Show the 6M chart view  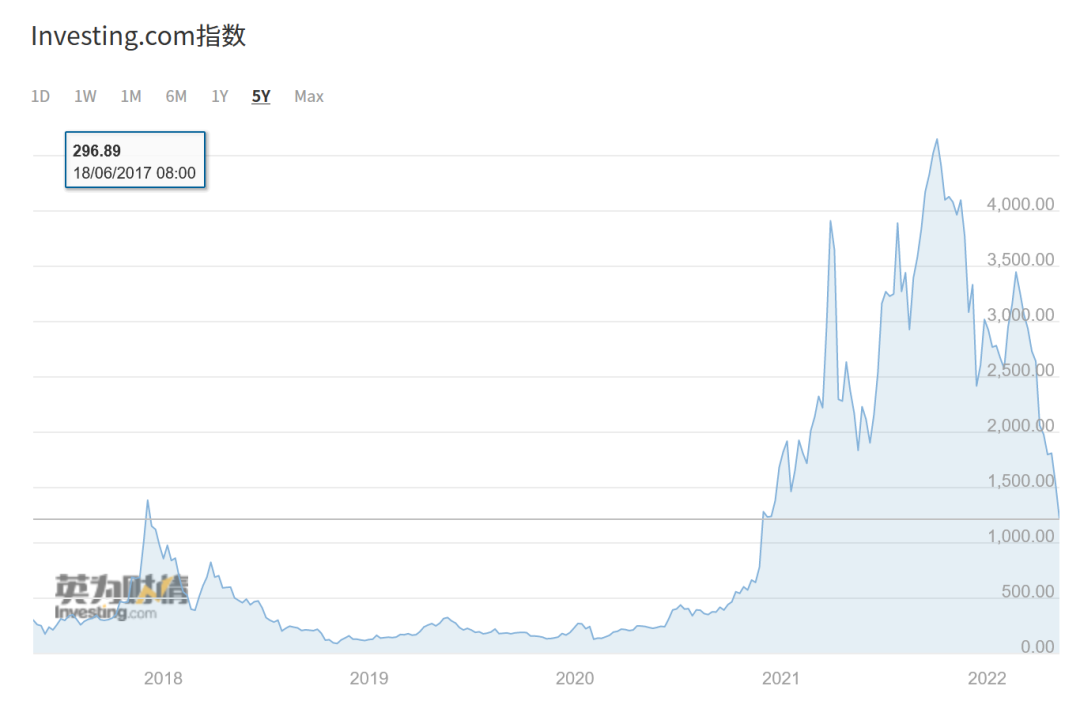(x=176, y=96)
